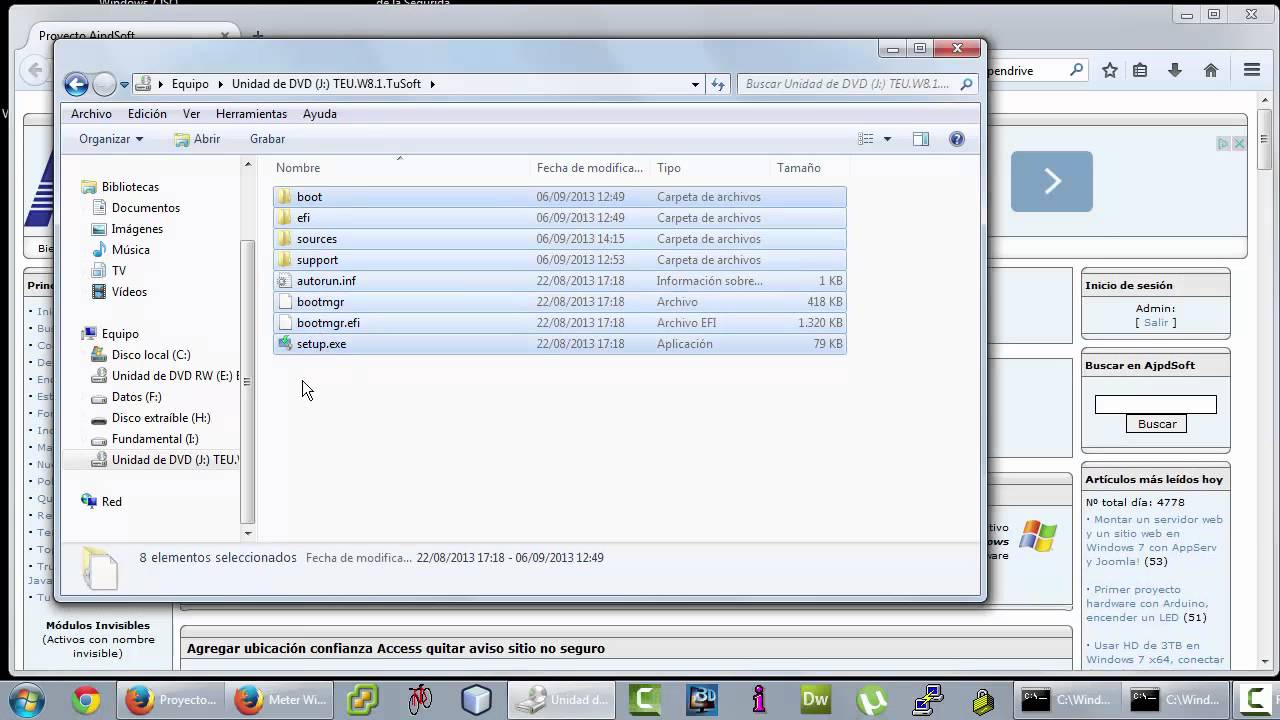Open the Ver menu
Image resolution: width=1280 pixels, height=720 pixels.
[x=191, y=114]
